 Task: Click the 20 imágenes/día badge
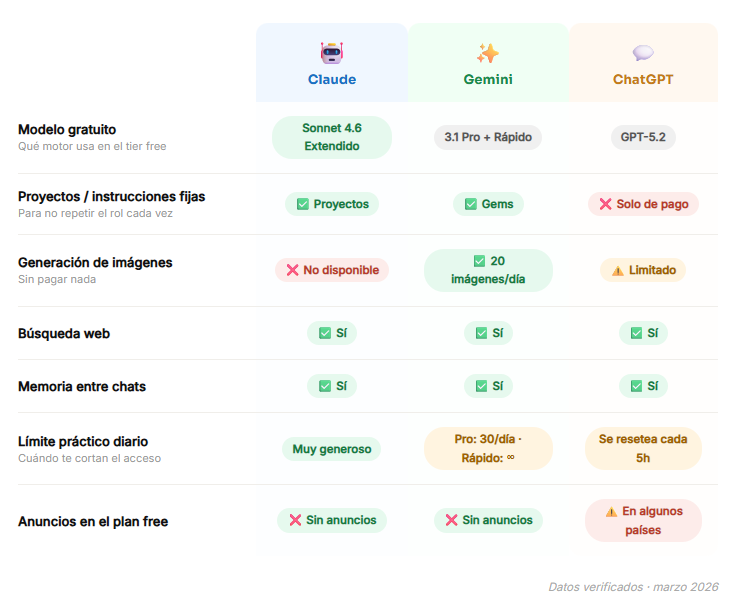coord(488,270)
